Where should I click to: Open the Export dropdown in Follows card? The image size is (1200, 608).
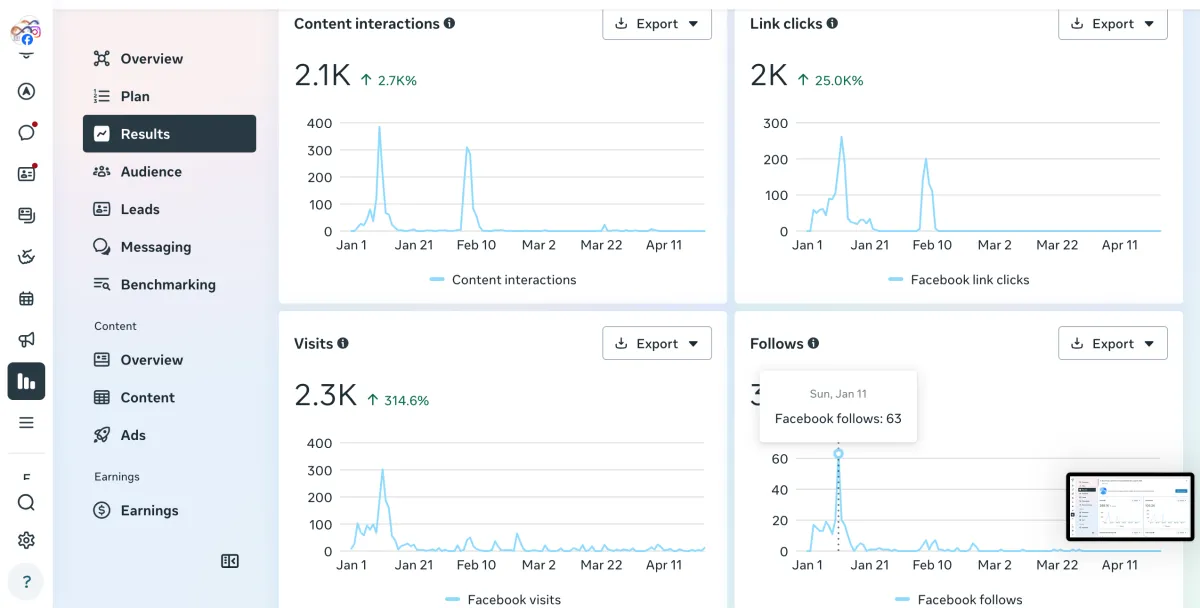pyautogui.click(x=1113, y=343)
